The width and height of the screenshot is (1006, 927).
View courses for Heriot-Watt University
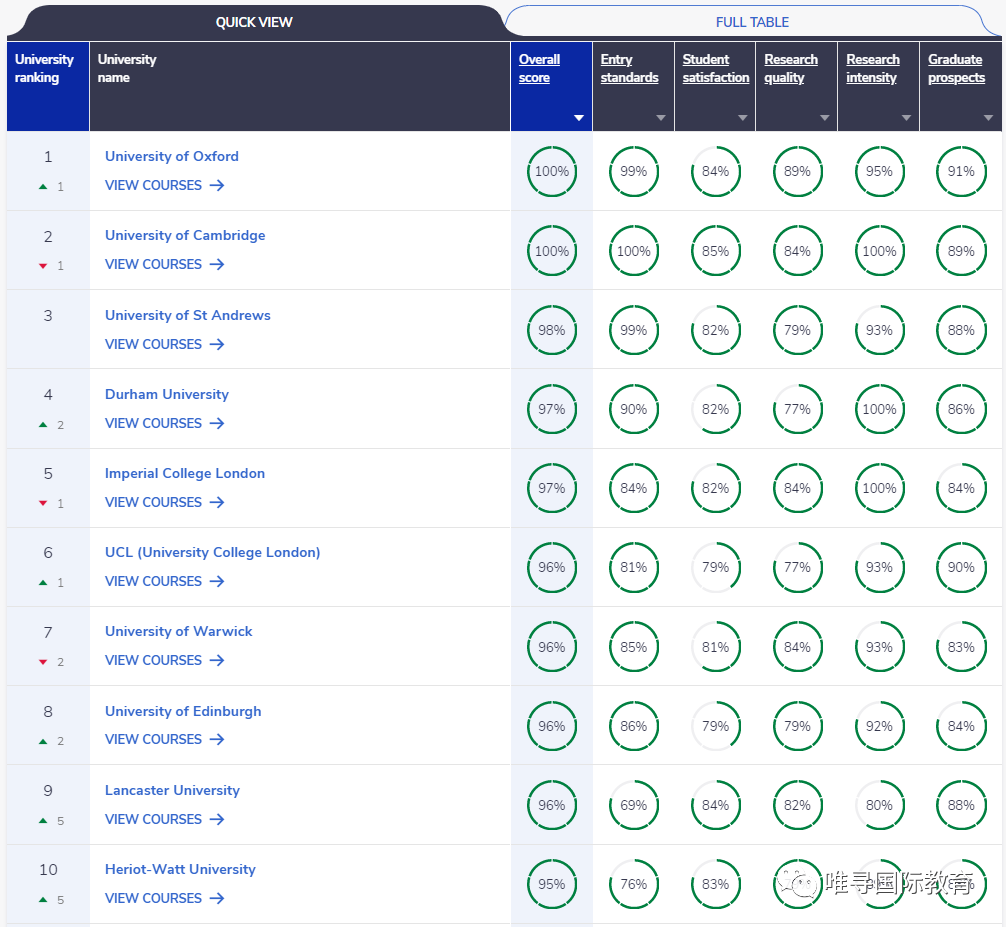[x=164, y=898]
